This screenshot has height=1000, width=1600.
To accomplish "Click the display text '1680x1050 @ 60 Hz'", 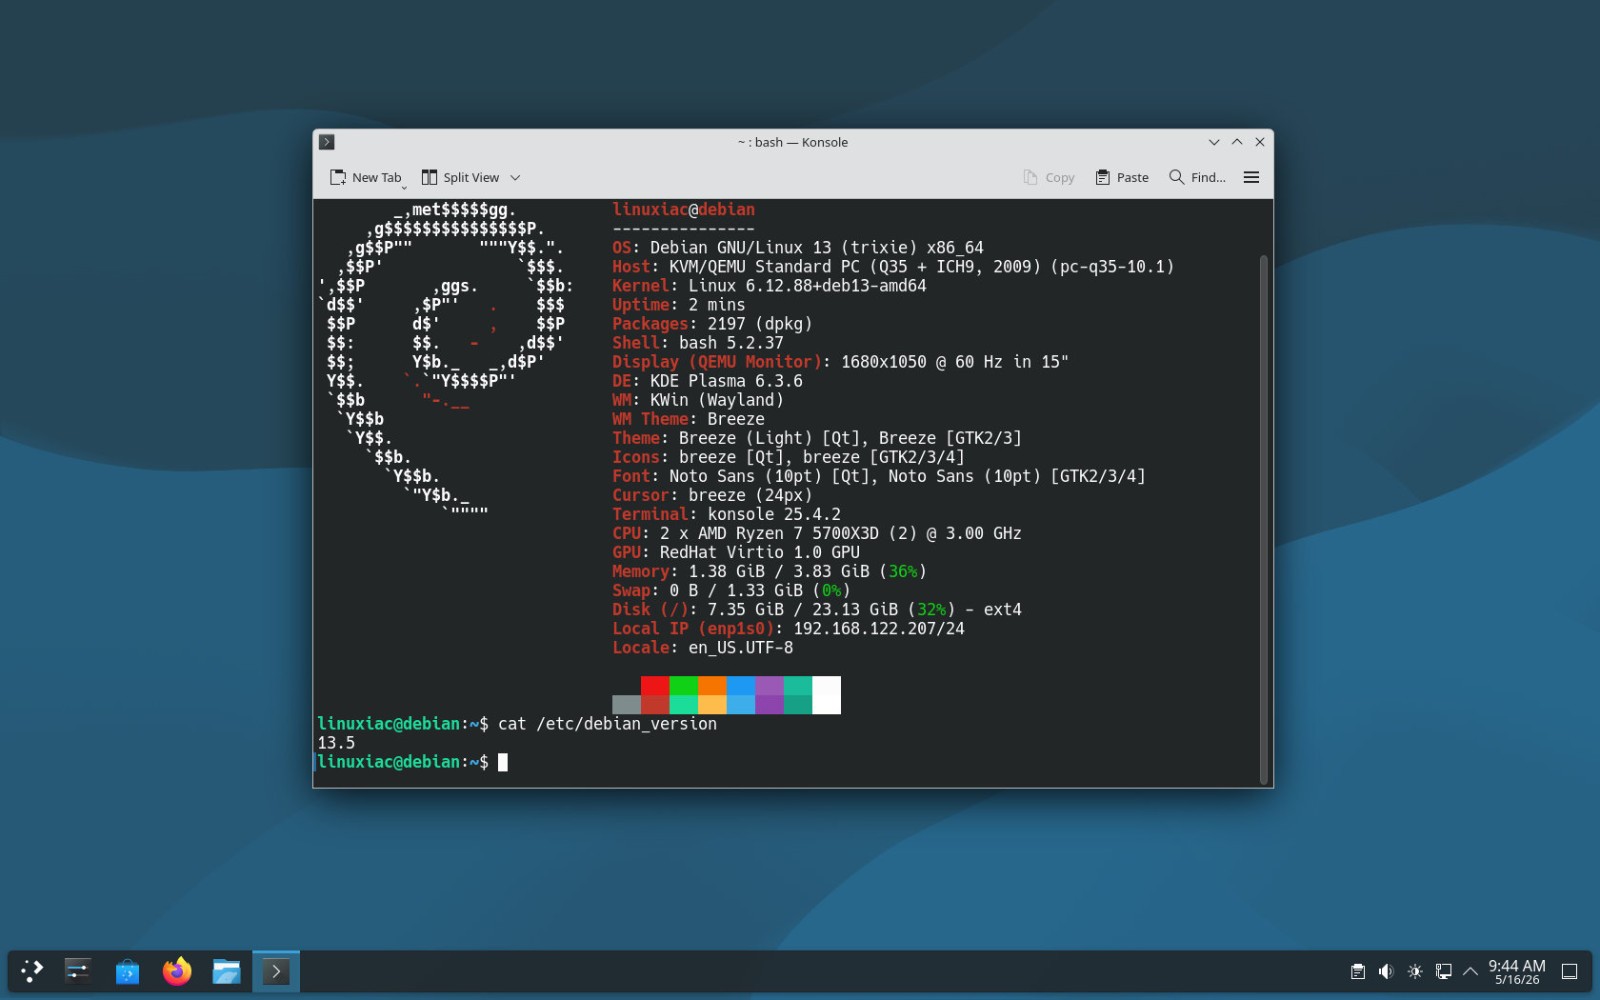I will [x=921, y=362].
